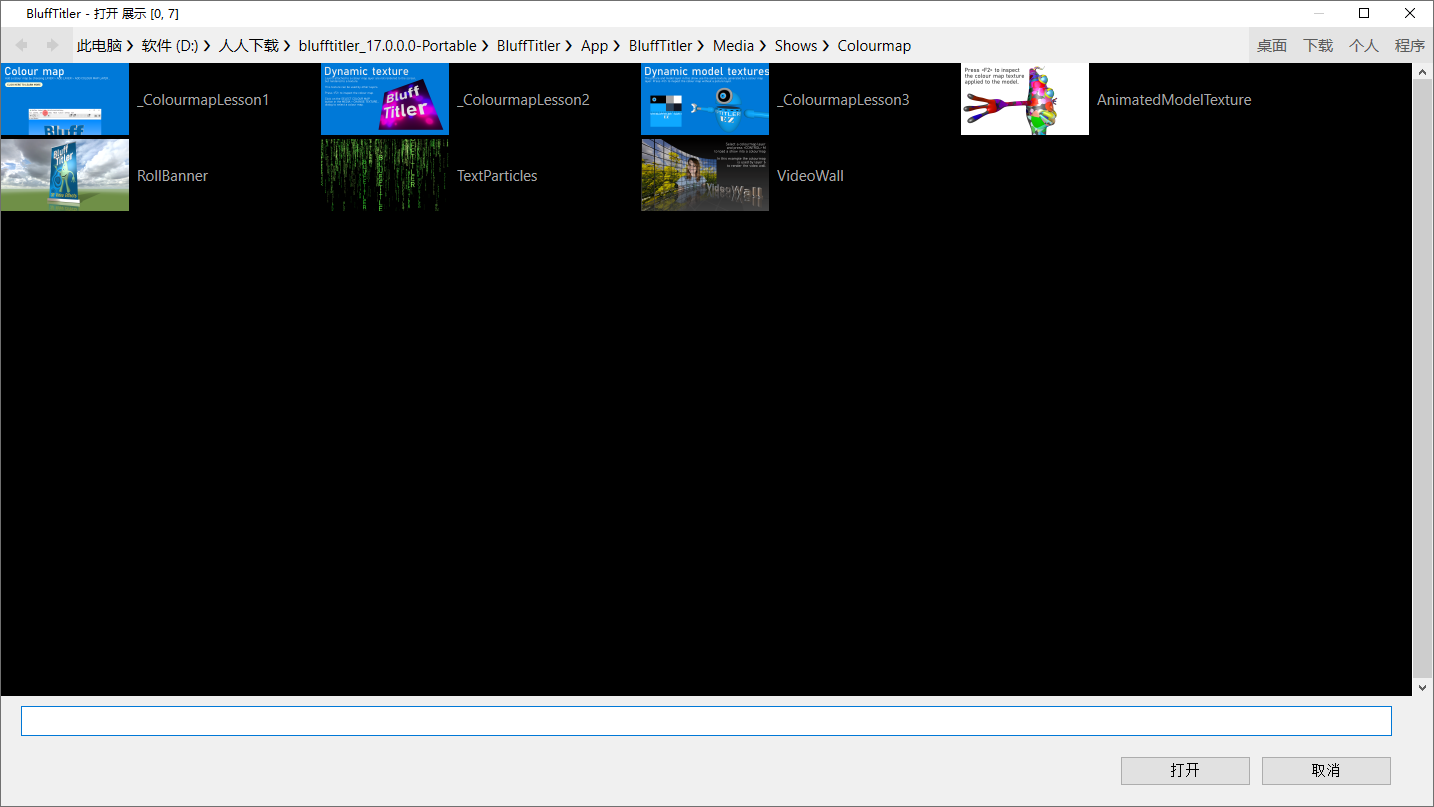Screen dimensions: 1434x807
Task: Select the _ColourmapLesson2 show thumbnail
Action: (x=385, y=99)
